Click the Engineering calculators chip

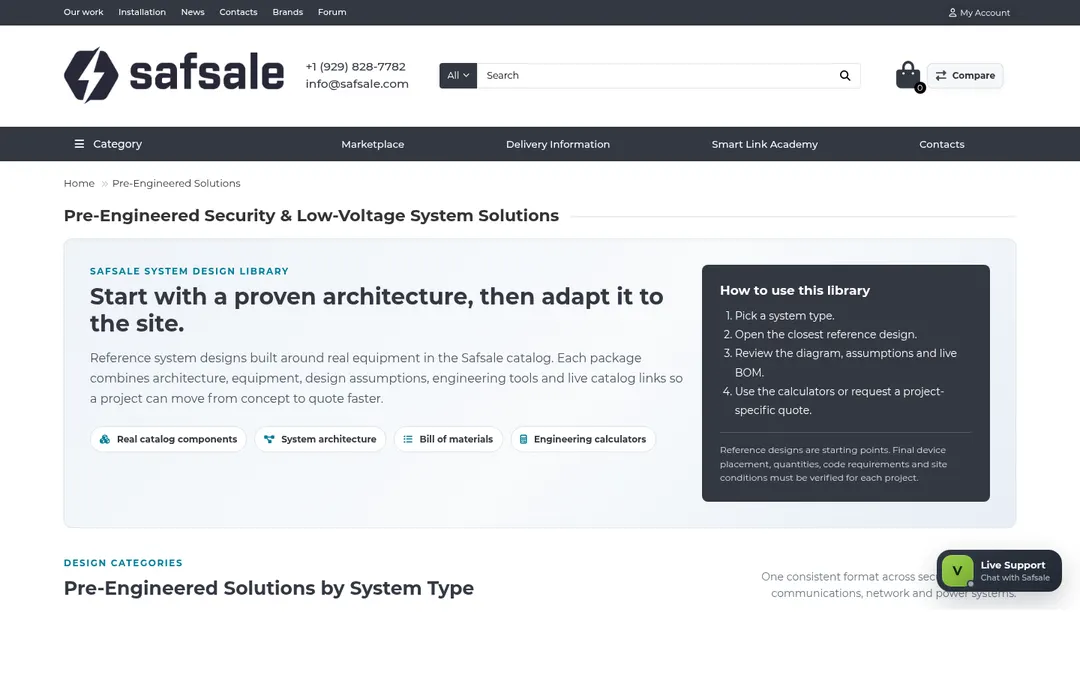coord(583,439)
